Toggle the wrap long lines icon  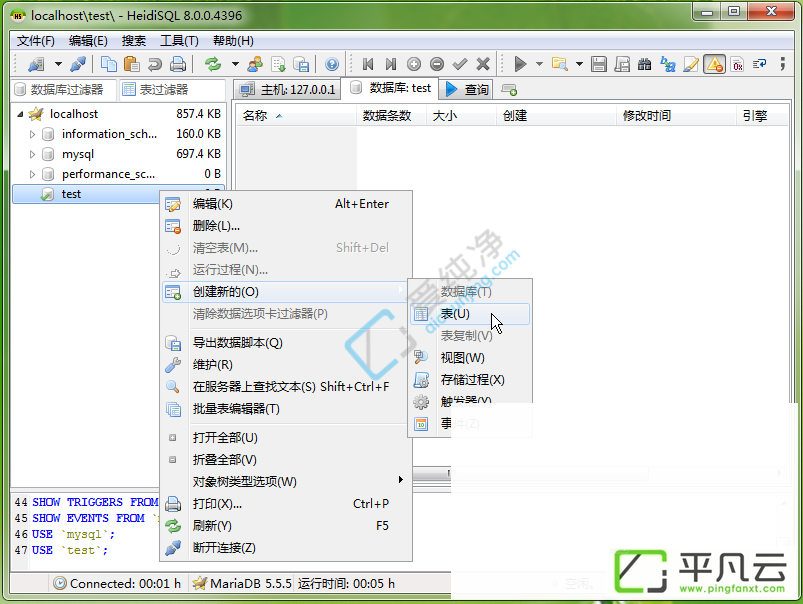coord(760,64)
